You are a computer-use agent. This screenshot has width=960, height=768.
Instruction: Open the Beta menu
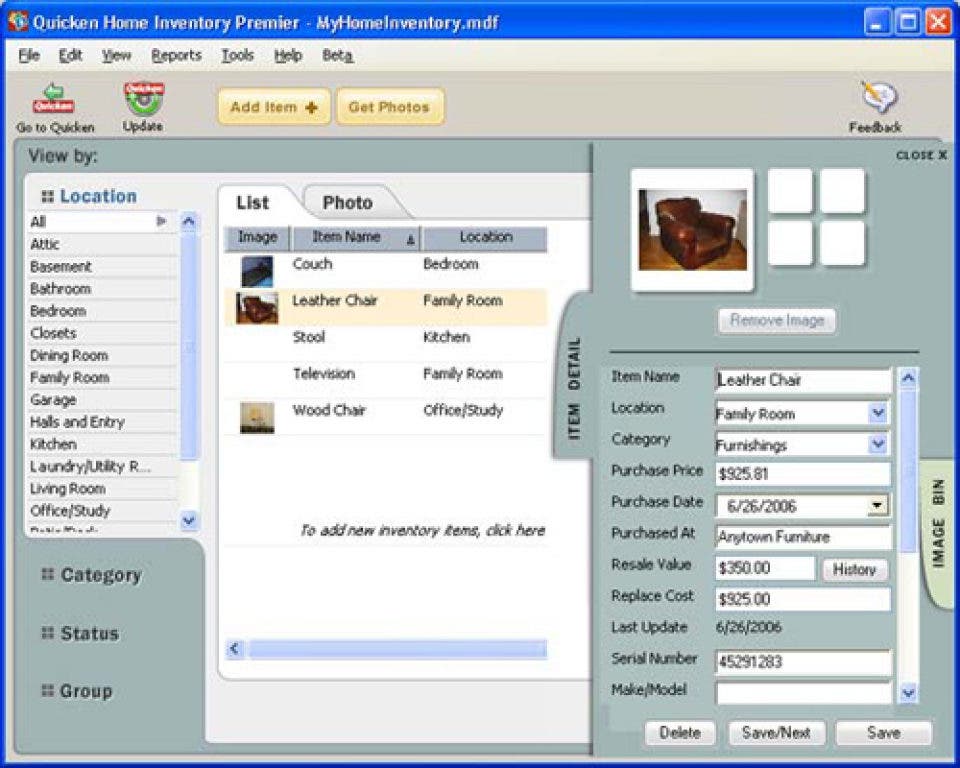(337, 55)
